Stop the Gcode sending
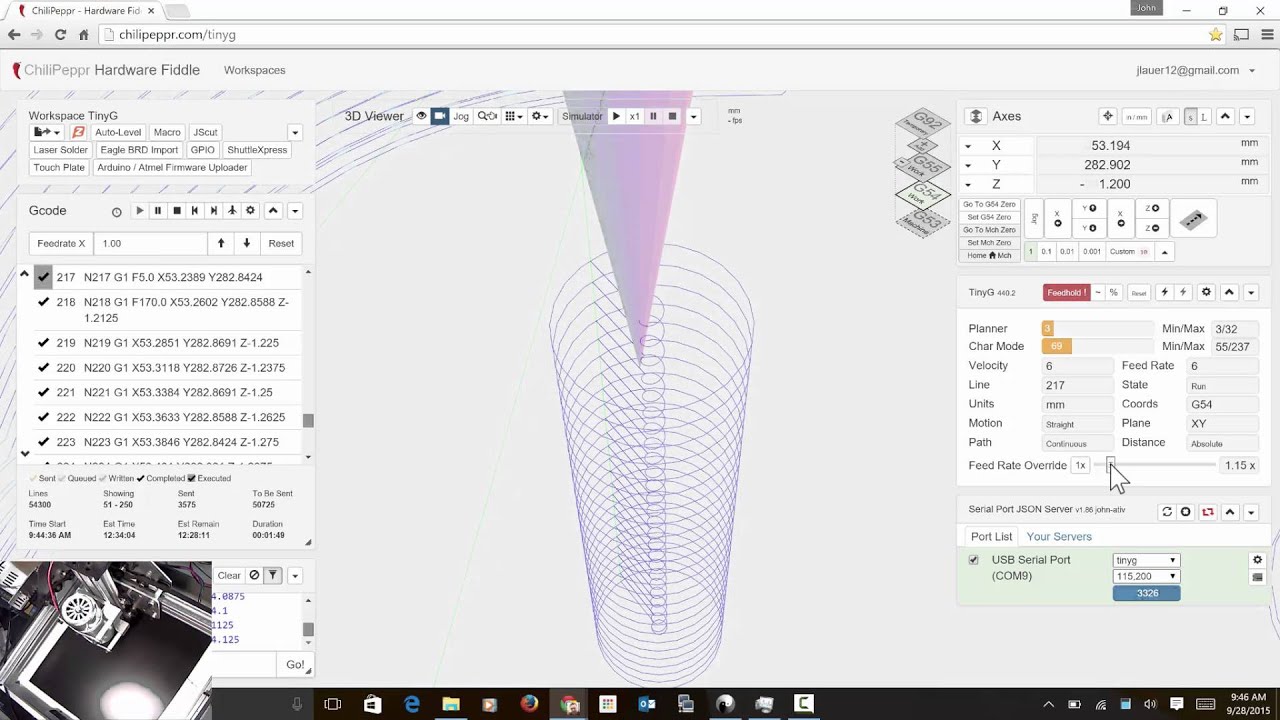Screen dimensions: 1280x720 click(176, 211)
